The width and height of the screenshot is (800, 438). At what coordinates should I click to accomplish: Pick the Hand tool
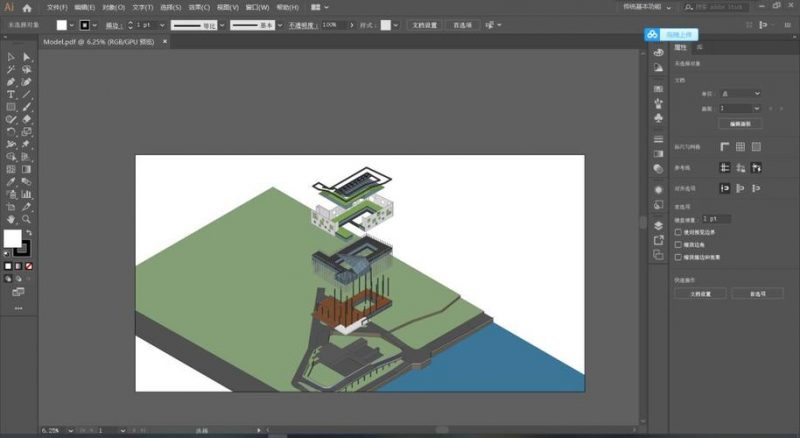[10, 220]
